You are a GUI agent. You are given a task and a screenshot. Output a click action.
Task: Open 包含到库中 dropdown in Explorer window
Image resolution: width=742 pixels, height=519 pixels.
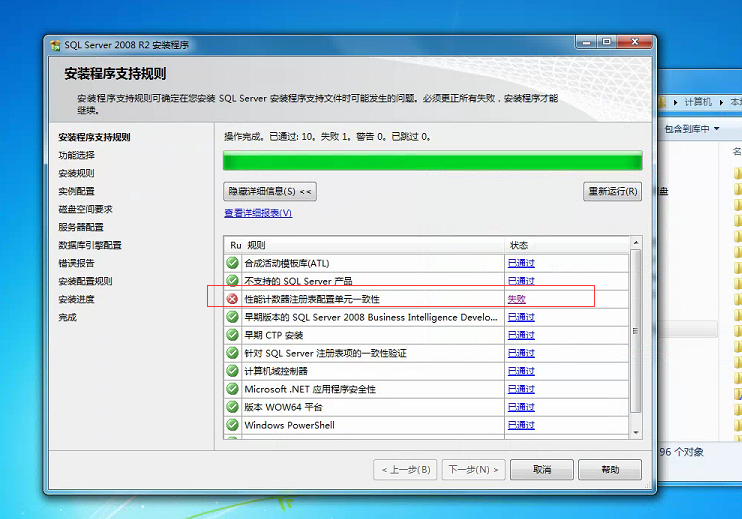tap(691, 129)
